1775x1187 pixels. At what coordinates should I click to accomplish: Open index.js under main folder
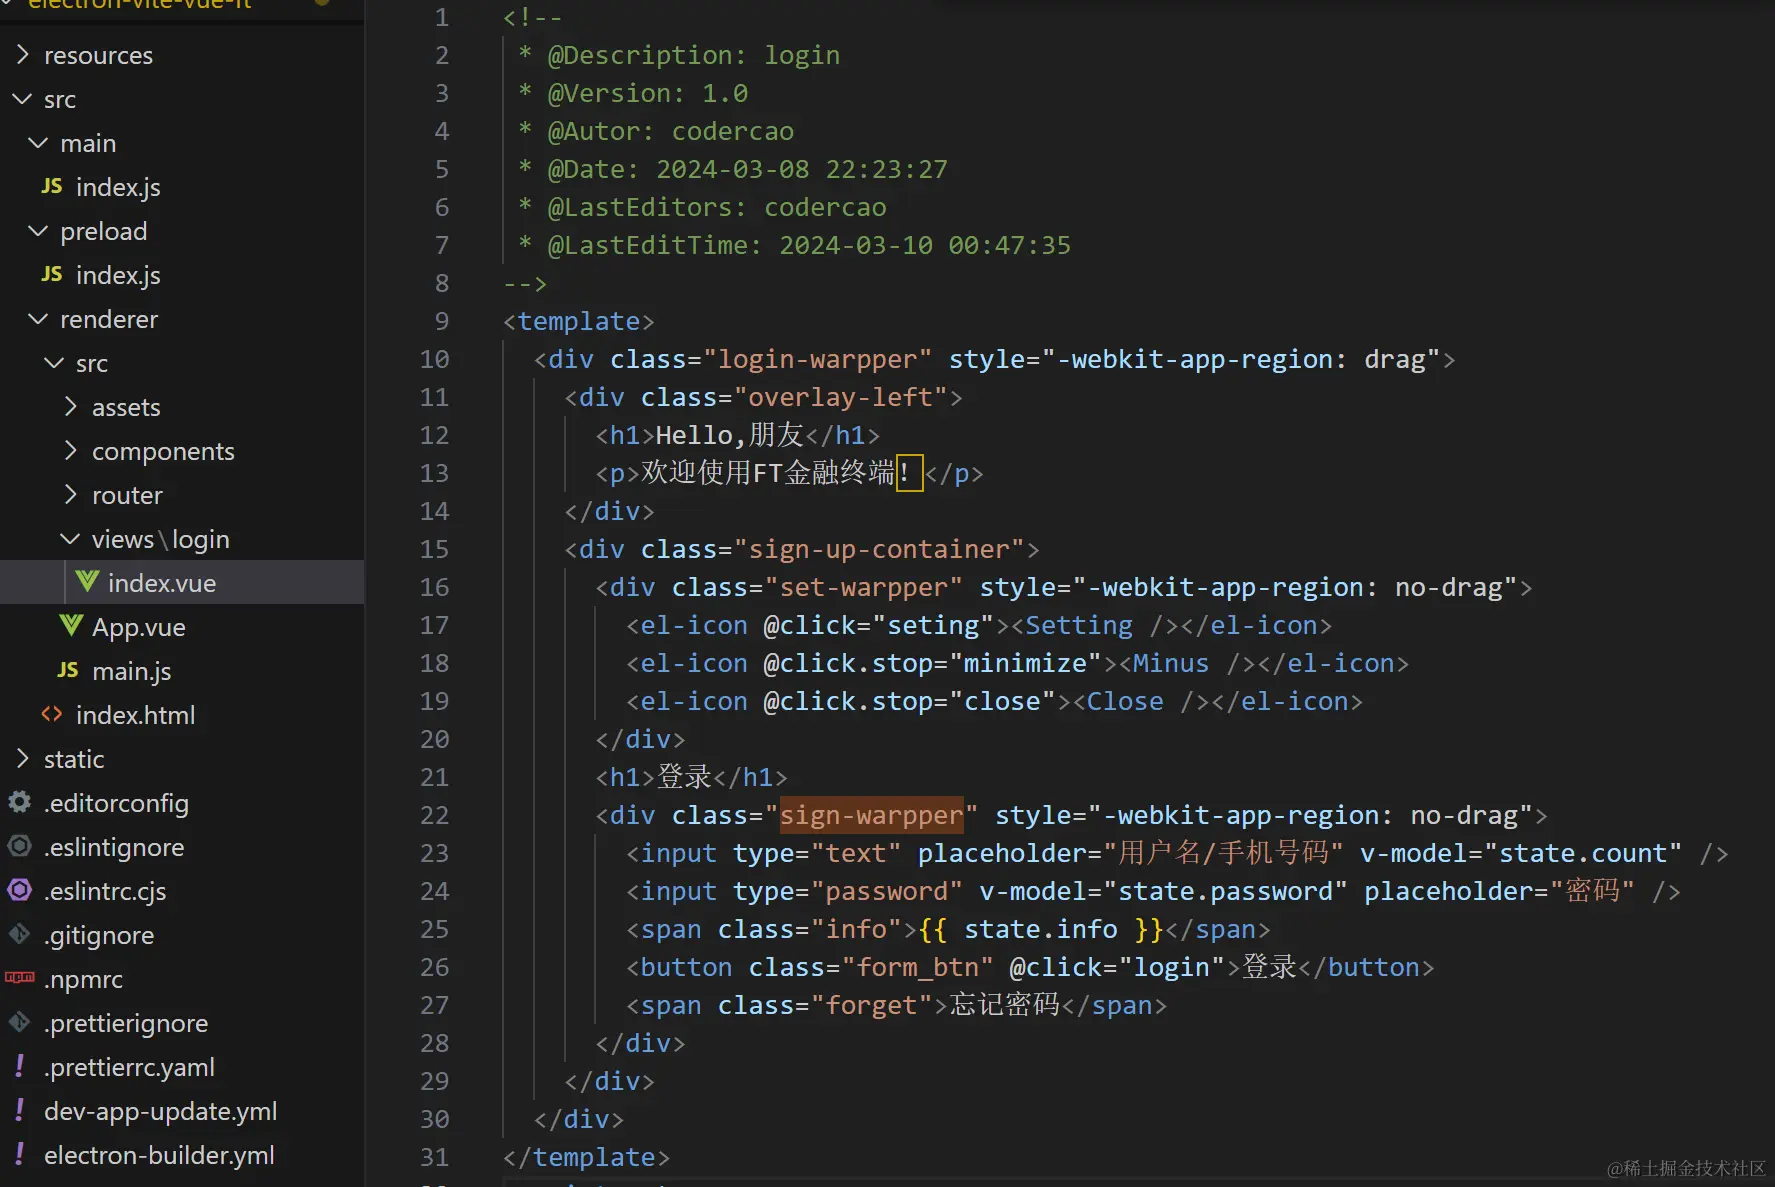[x=118, y=187]
